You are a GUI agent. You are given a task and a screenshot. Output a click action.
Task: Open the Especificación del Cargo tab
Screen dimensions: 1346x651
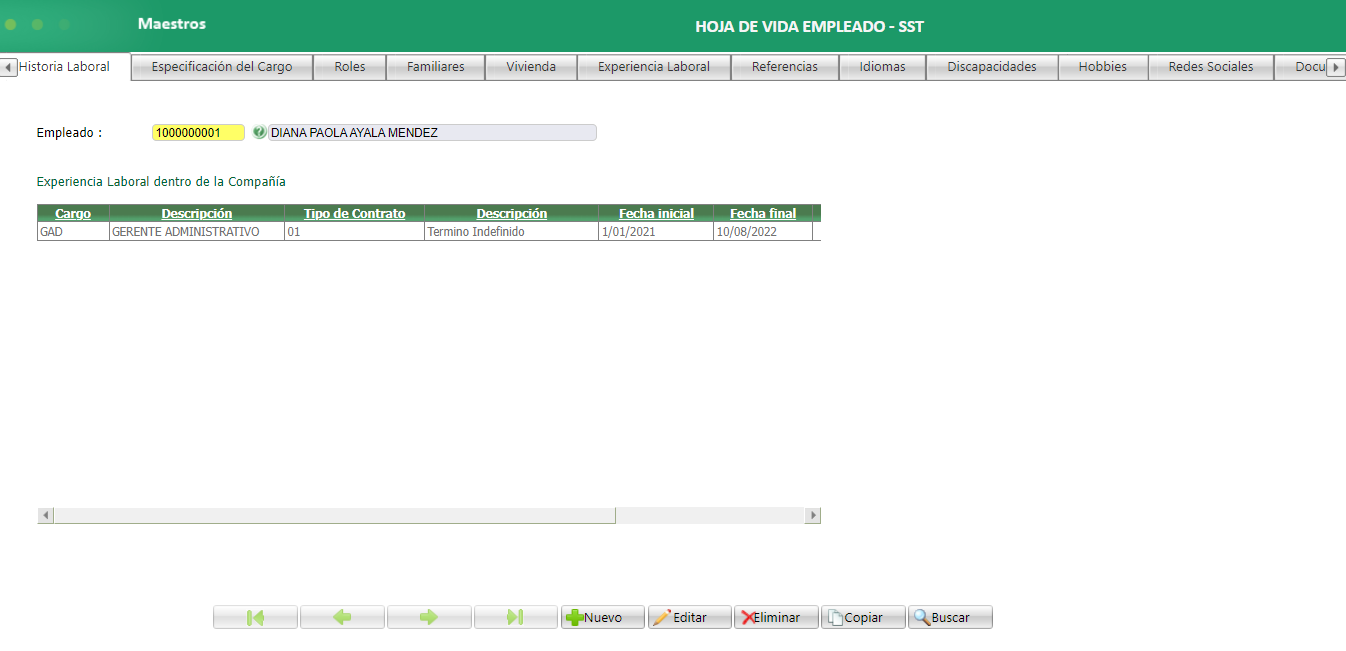(x=222, y=67)
